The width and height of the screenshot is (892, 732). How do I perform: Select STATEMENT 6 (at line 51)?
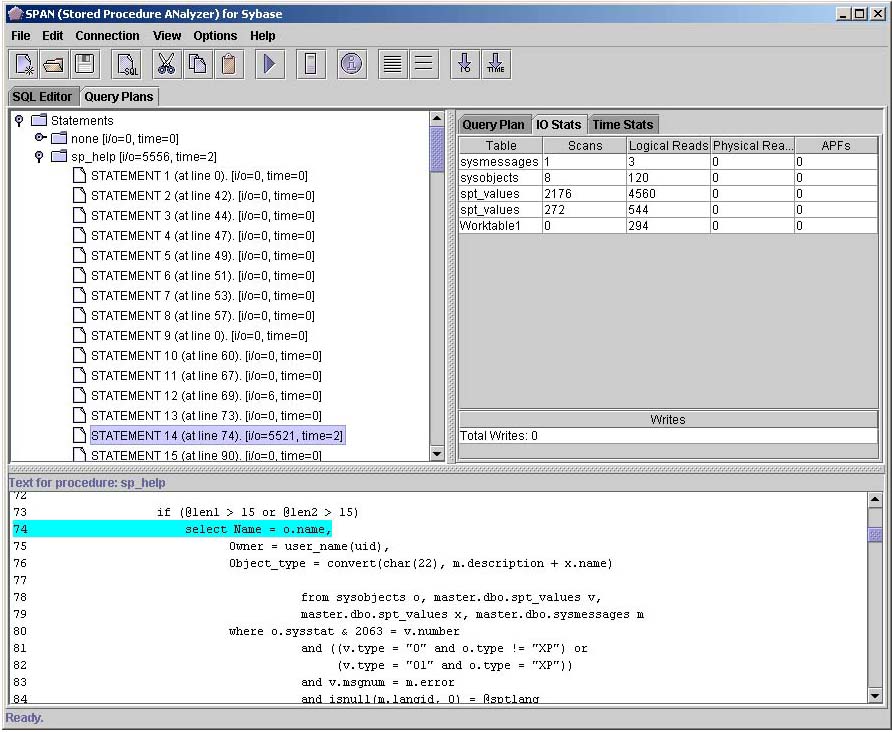pyautogui.click(x=203, y=275)
